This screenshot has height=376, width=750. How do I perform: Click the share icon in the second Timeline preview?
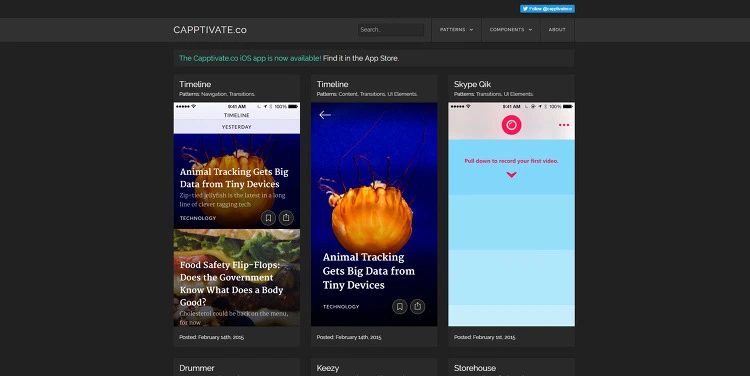click(x=418, y=306)
